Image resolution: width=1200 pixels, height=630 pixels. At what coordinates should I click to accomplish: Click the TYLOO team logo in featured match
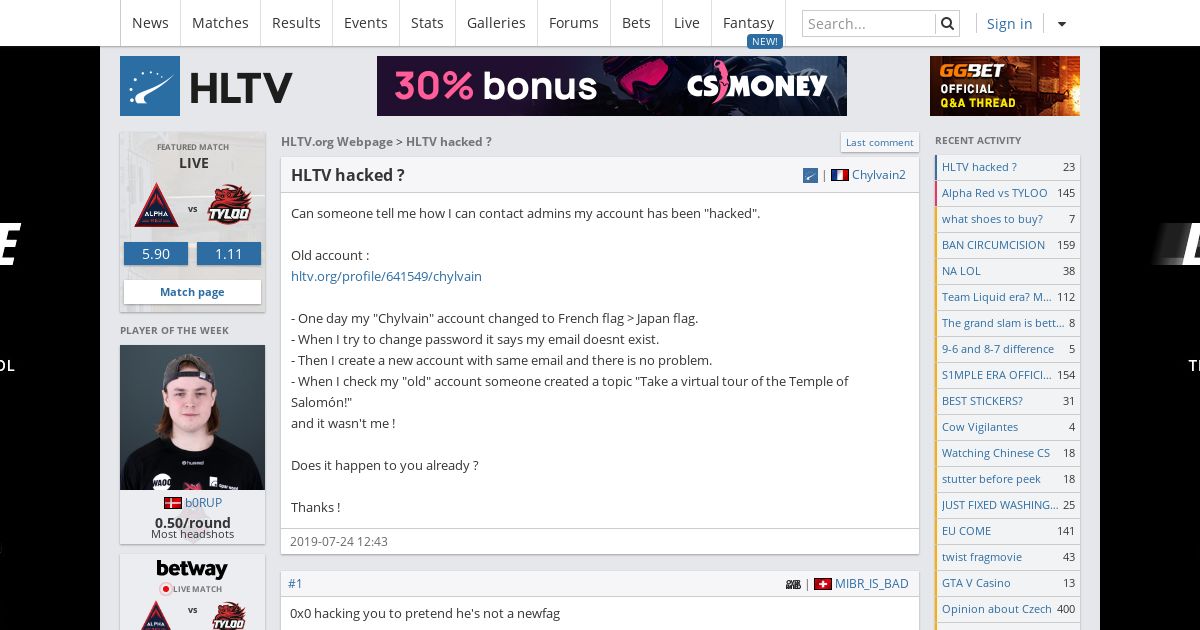point(229,205)
